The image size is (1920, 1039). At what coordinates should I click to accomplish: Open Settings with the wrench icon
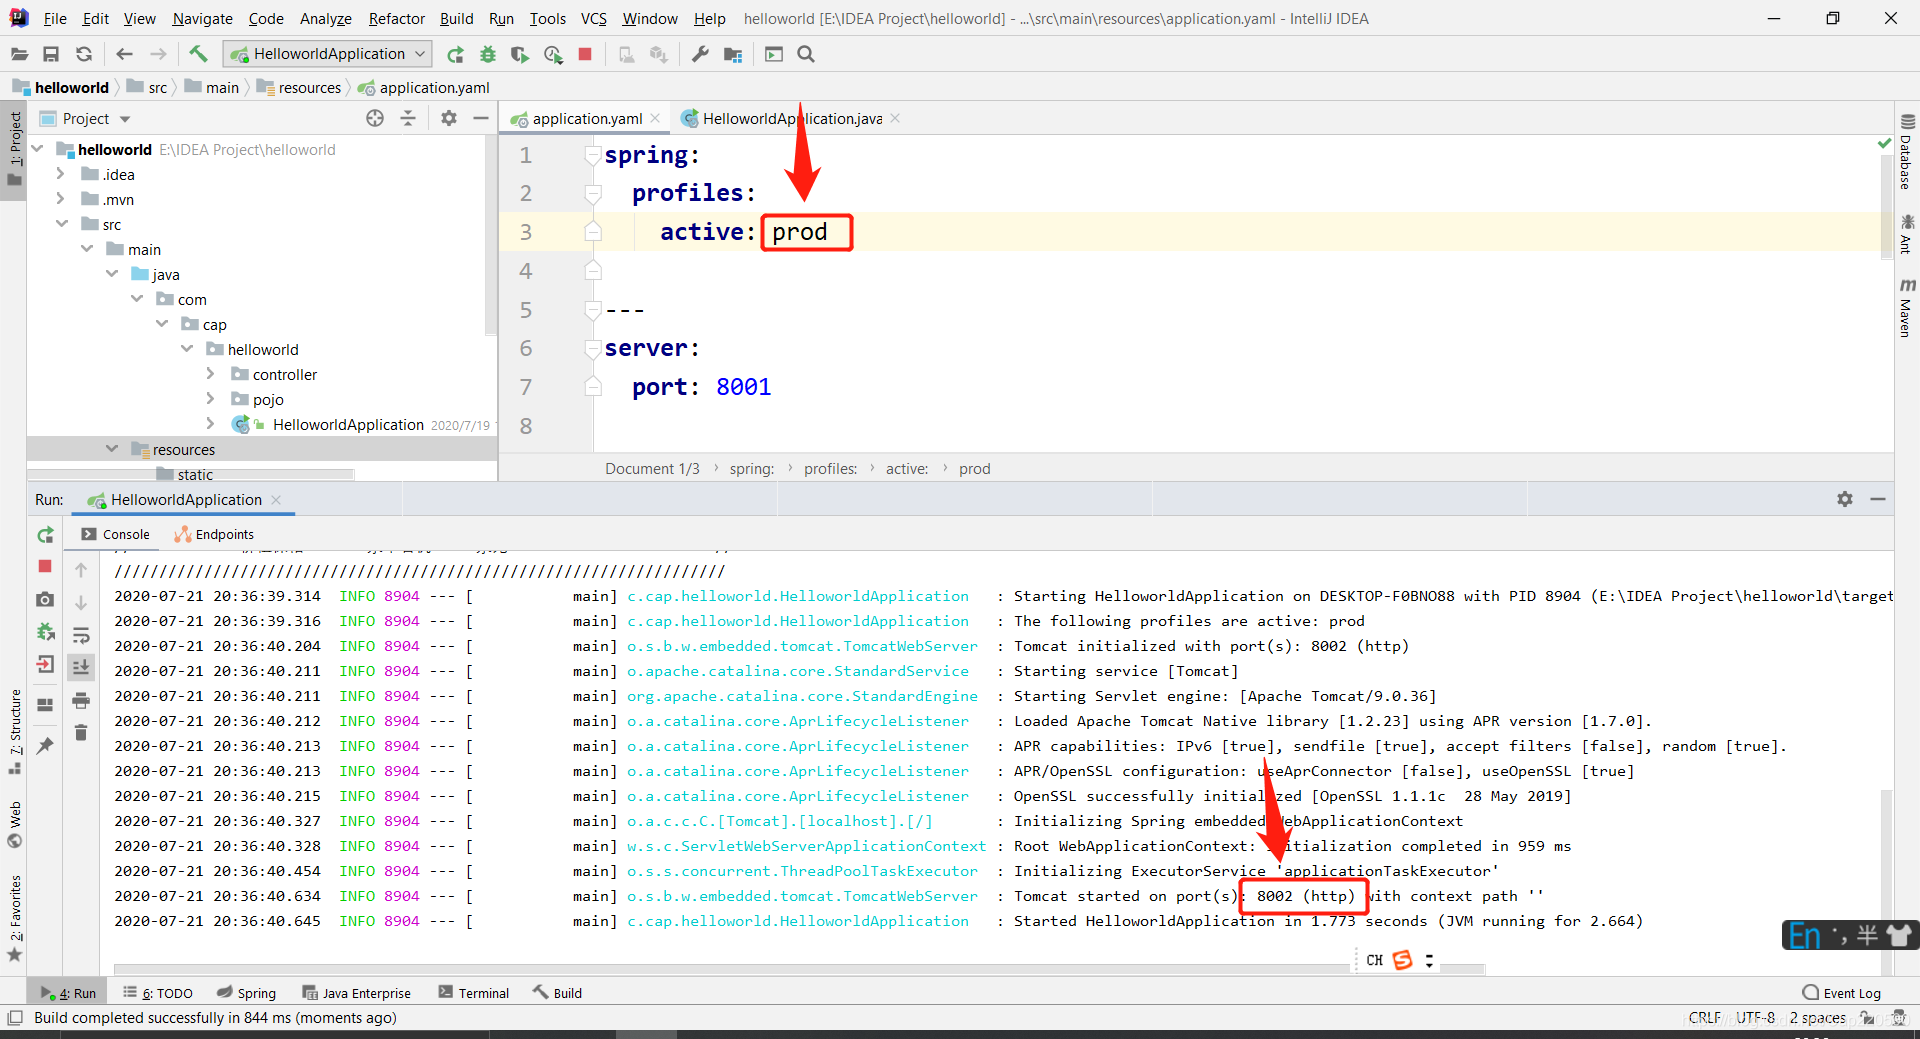[700, 54]
